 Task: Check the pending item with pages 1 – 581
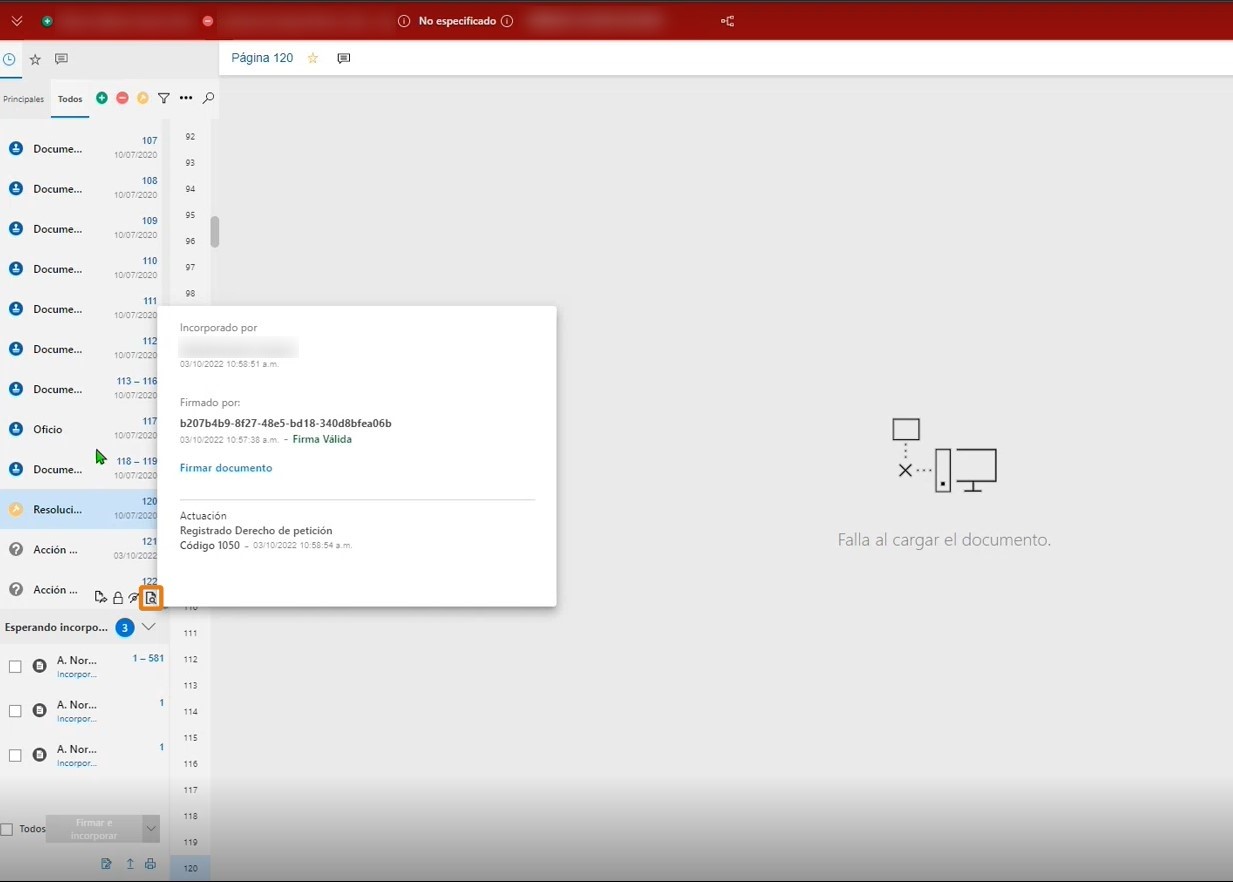click(15, 667)
